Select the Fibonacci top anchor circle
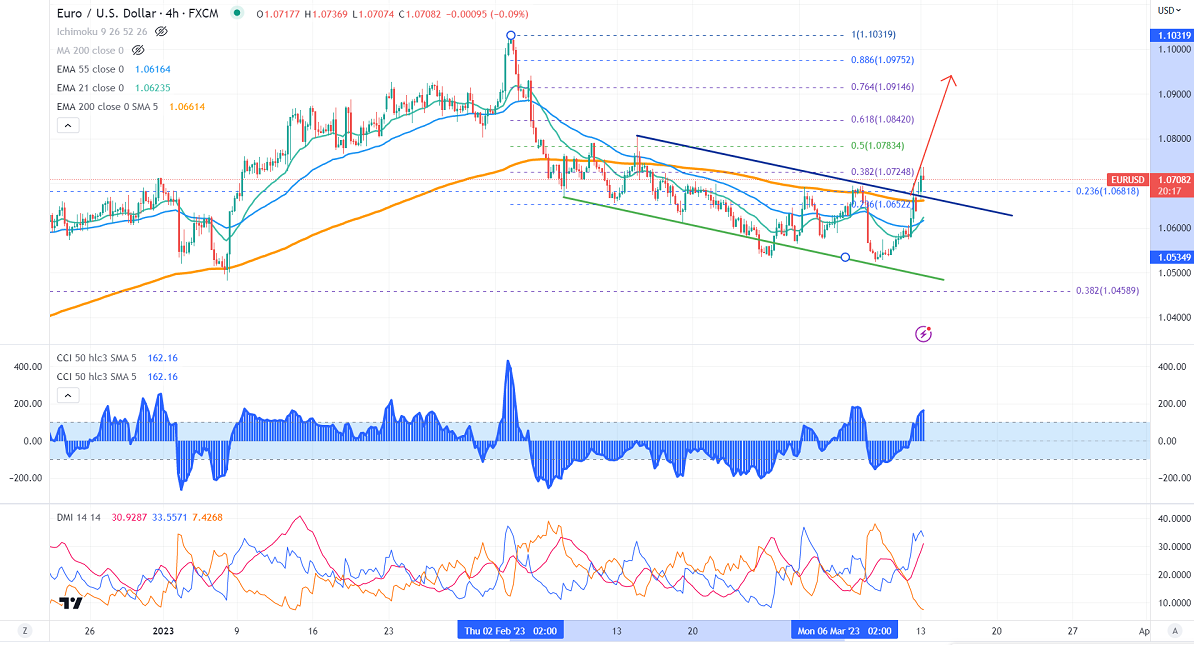Viewport: 1194px width, 645px height. 511,35
